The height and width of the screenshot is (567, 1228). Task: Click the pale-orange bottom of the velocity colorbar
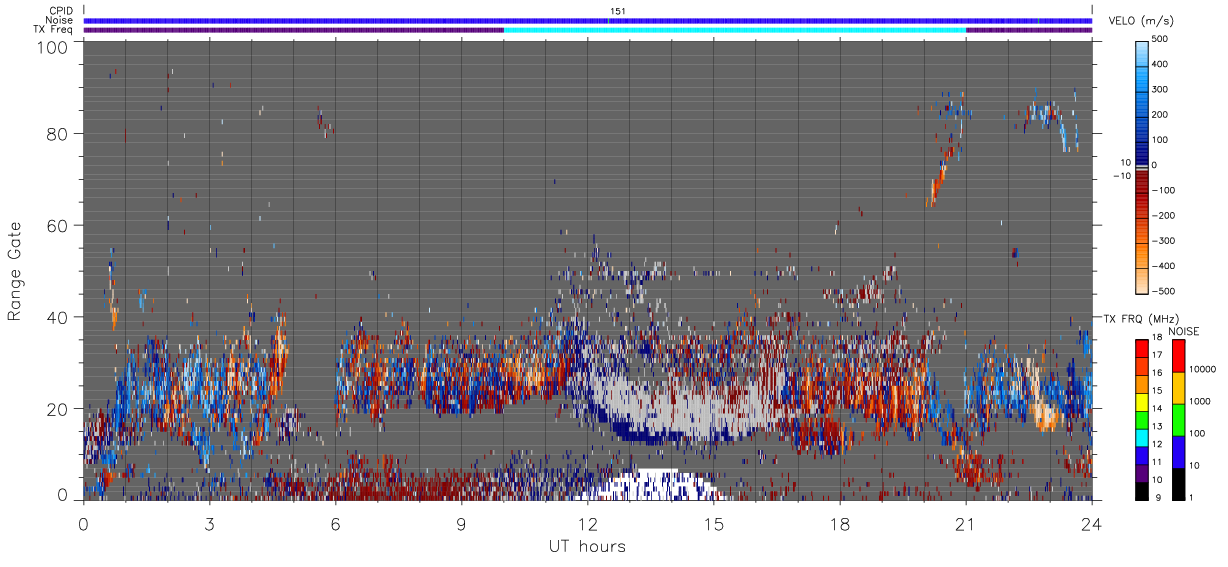coord(1141,283)
